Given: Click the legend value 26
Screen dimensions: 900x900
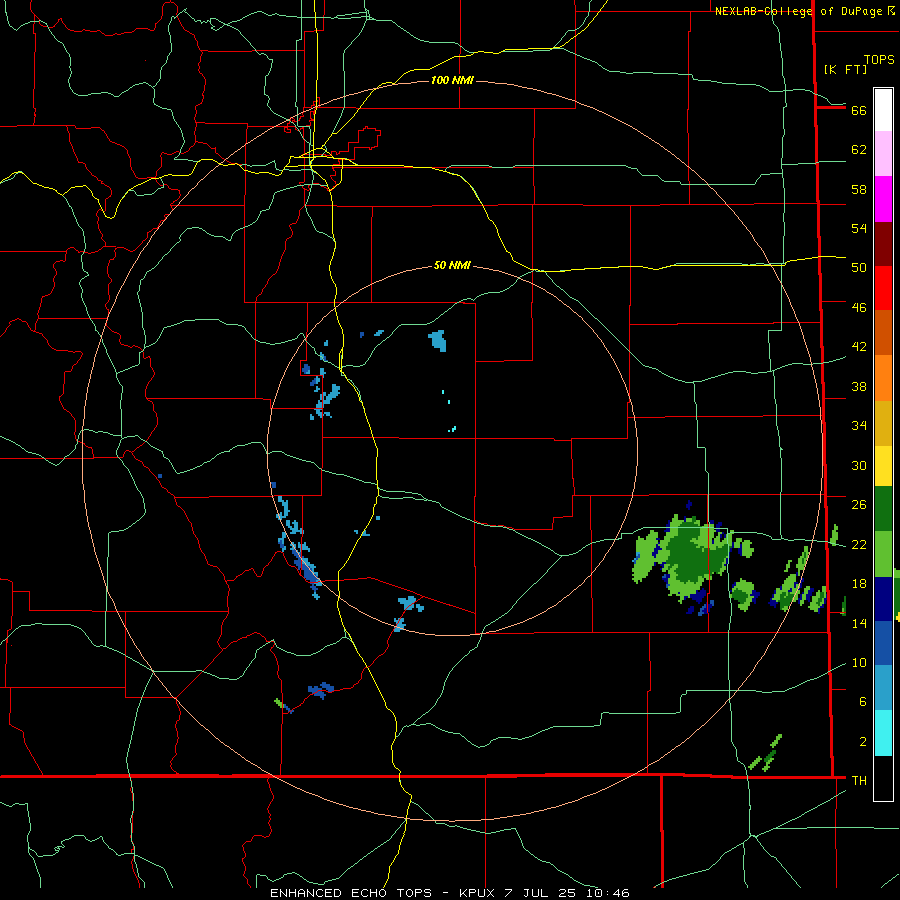Looking at the screenshot, I should (859, 505).
